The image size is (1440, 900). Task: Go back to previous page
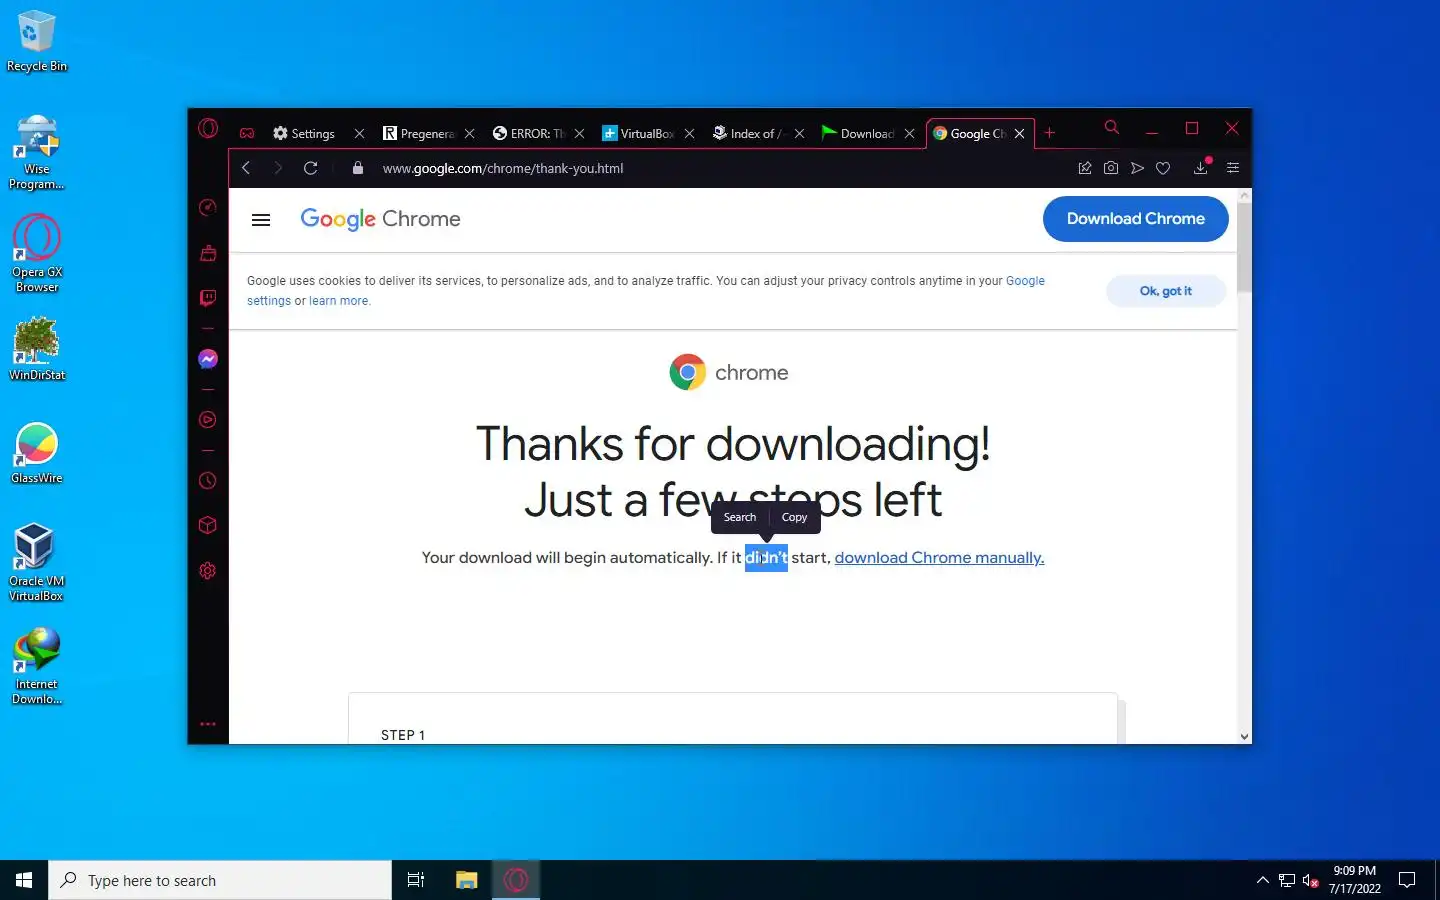tap(246, 168)
